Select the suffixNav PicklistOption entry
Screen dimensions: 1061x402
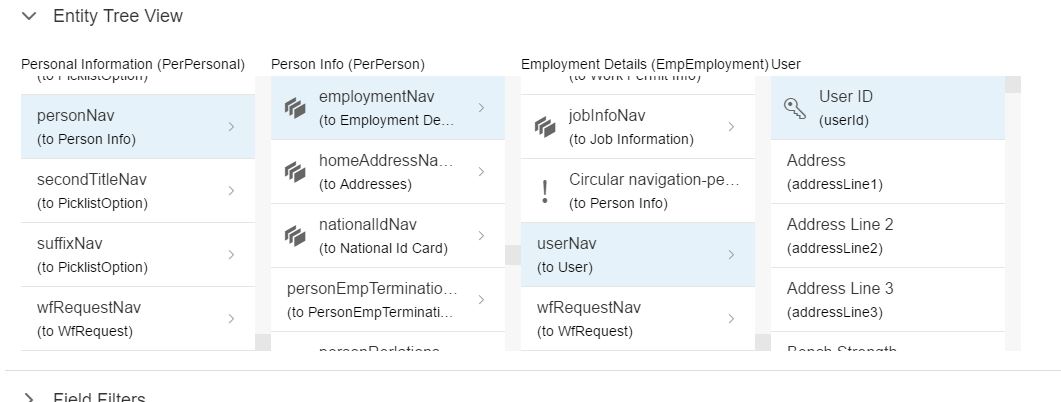pyautogui.click(x=138, y=254)
